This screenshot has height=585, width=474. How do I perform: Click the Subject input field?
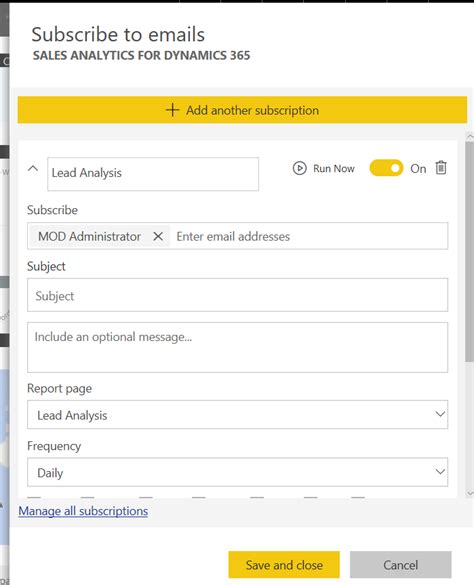click(x=237, y=295)
